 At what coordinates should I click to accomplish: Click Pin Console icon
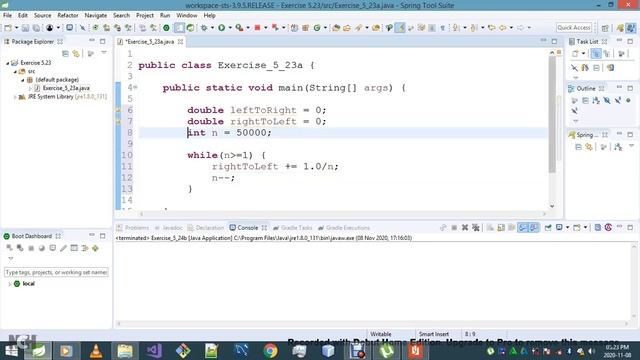coord(548,228)
